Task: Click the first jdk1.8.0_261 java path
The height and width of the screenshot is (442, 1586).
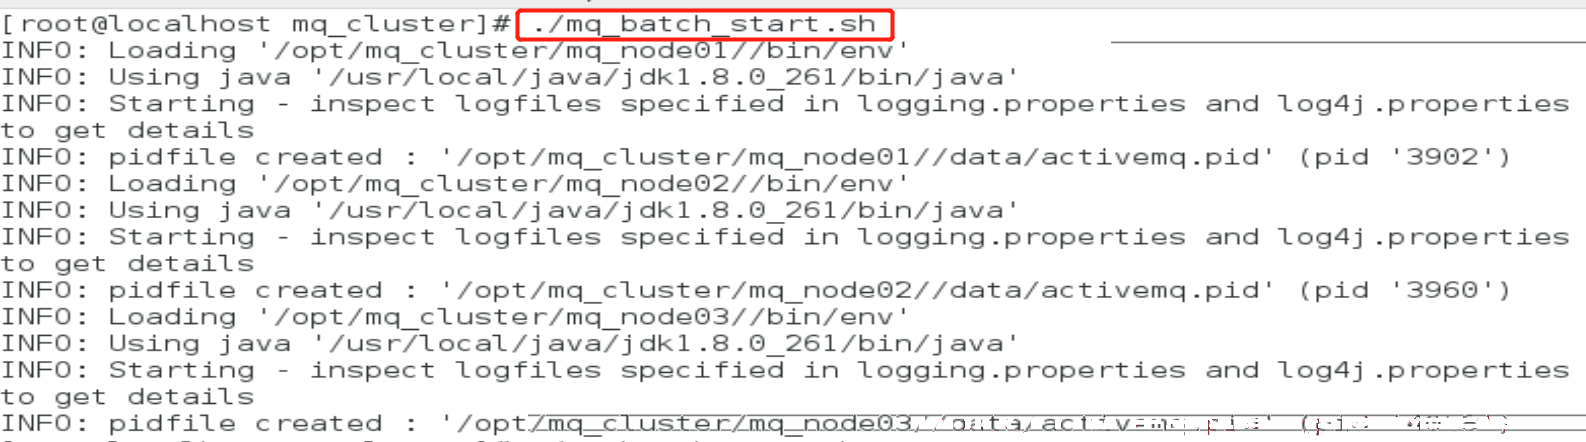Action: 666,77
